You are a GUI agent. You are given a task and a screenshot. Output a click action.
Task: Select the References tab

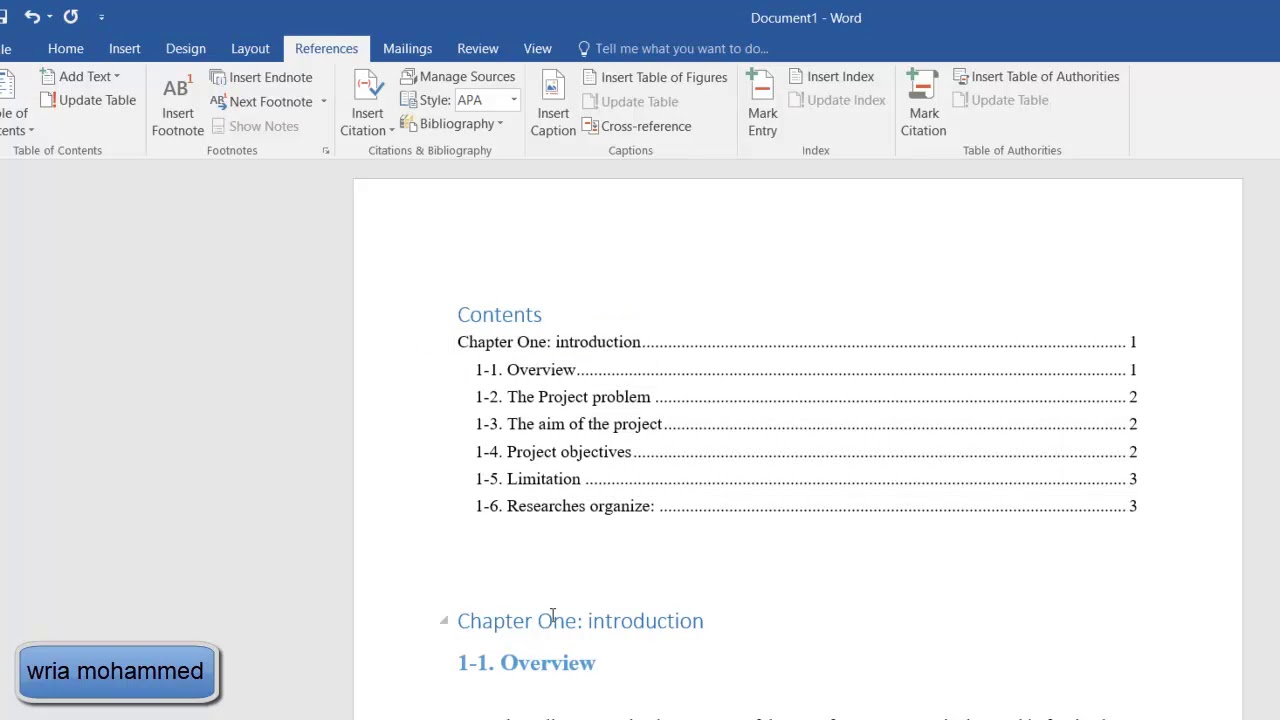pyautogui.click(x=326, y=48)
